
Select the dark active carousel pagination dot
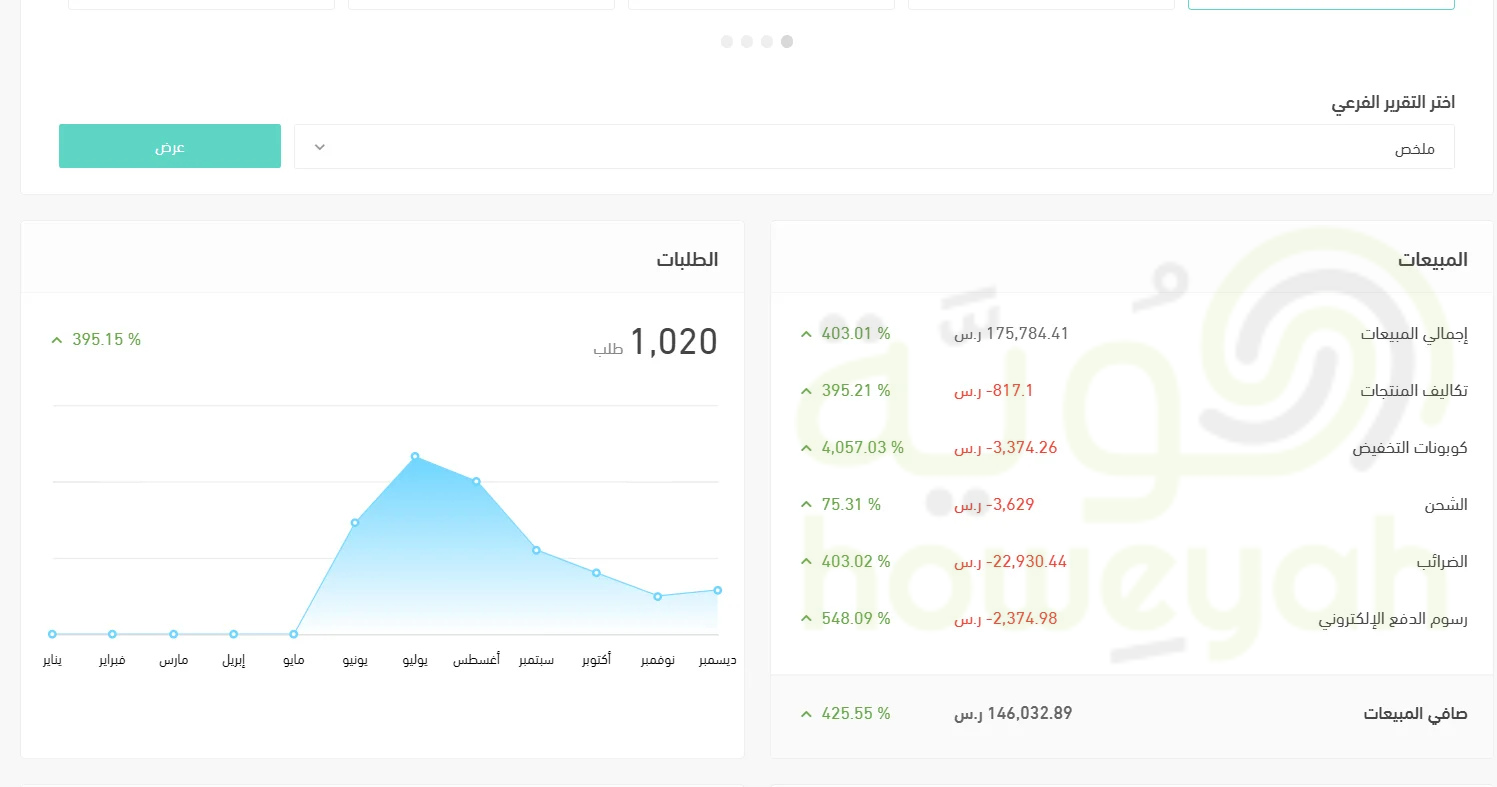pyautogui.click(x=787, y=42)
